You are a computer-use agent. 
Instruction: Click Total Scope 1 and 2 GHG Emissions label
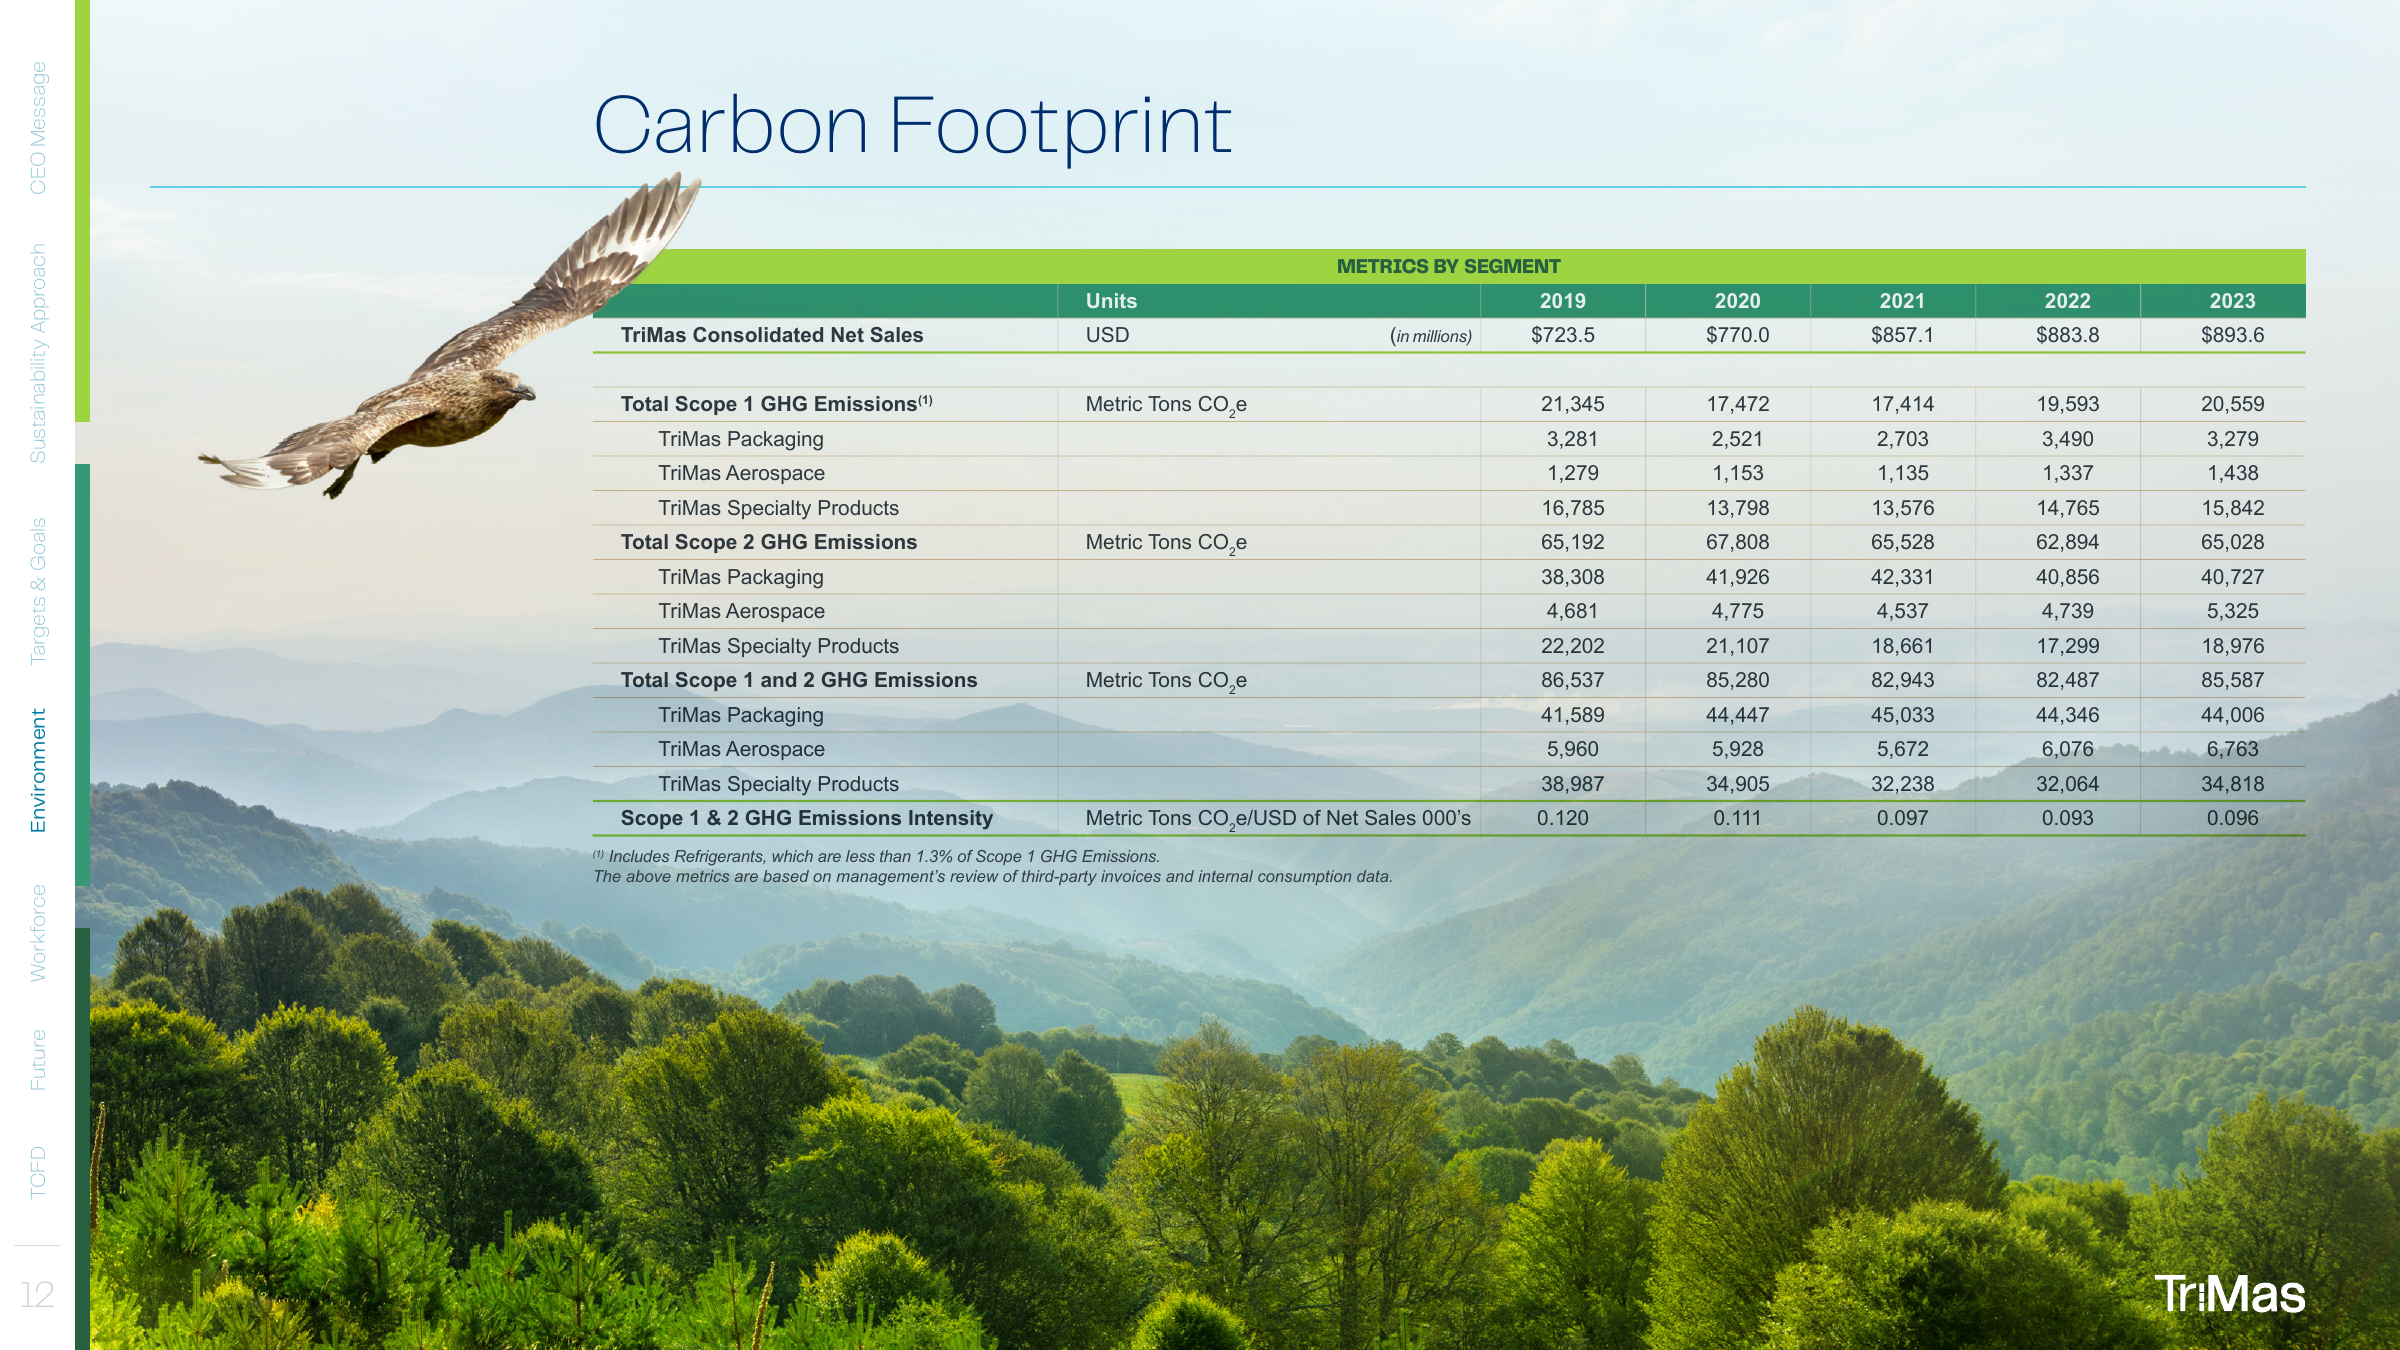pyautogui.click(x=798, y=680)
